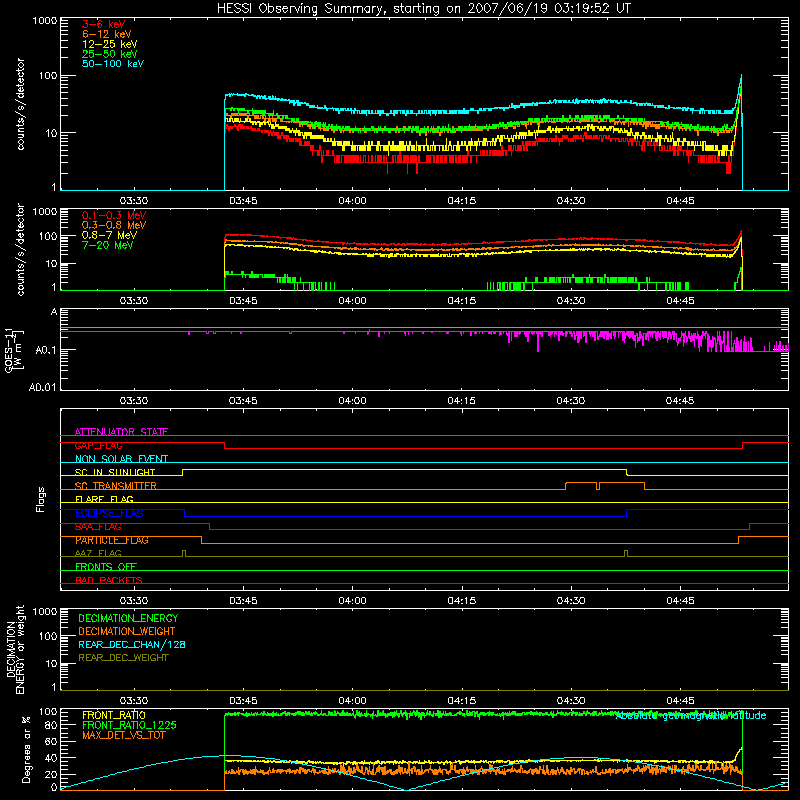Click the A0.1 tick label on GOES axis
The height and width of the screenshot is (800, 800).
point(45,350)
